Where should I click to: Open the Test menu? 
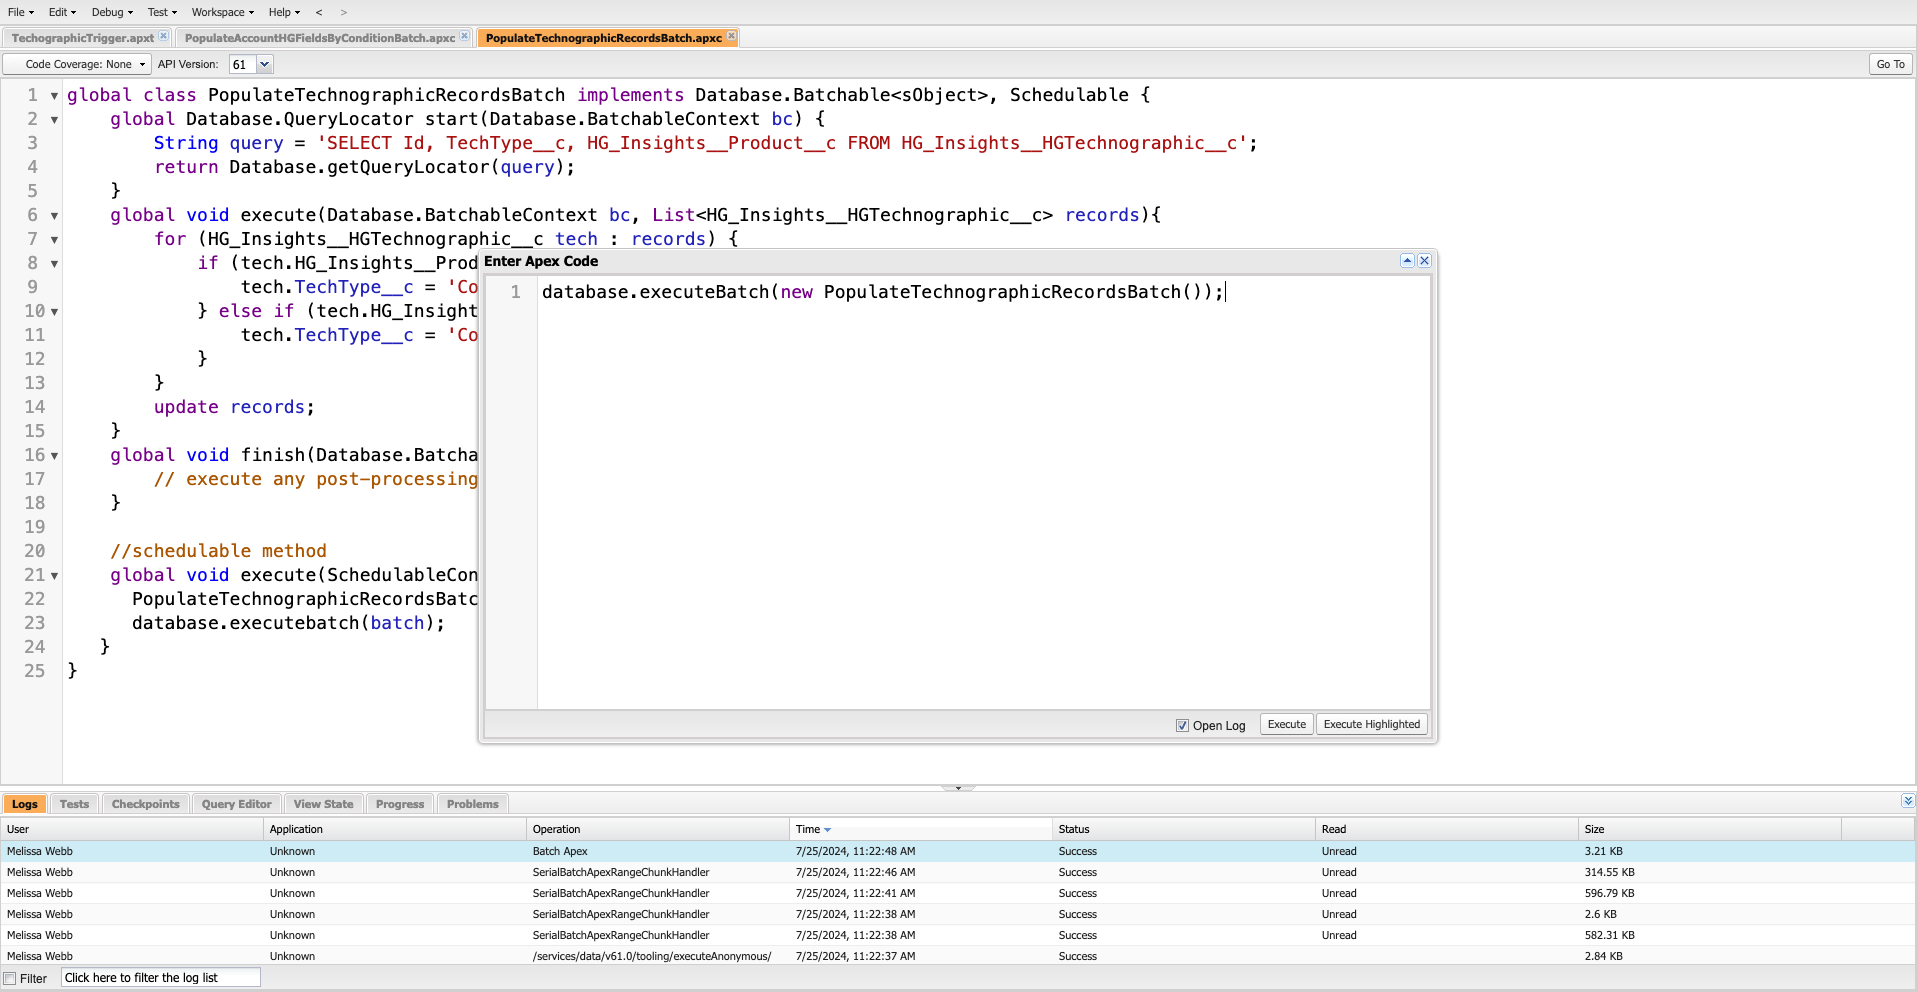pyautogui.click(x=162, y=12)
